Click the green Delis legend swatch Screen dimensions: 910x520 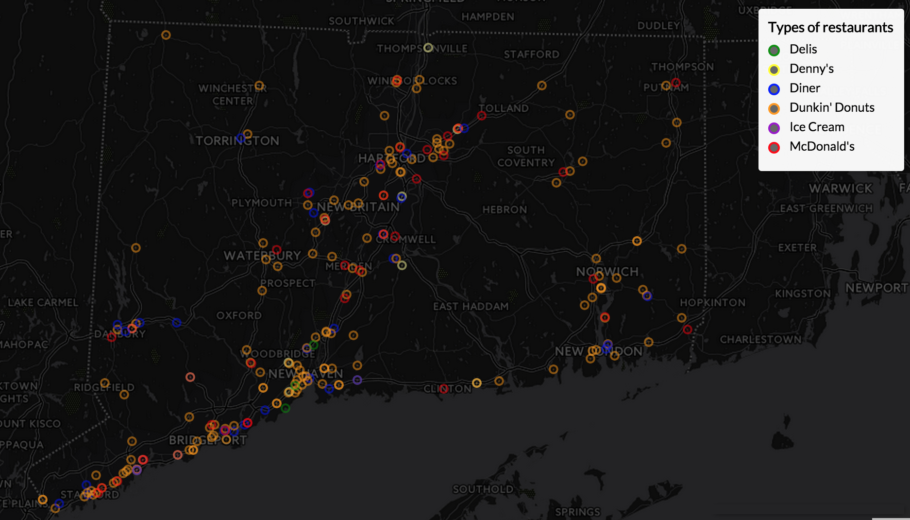pyautogui.click(x=774, y=50)
